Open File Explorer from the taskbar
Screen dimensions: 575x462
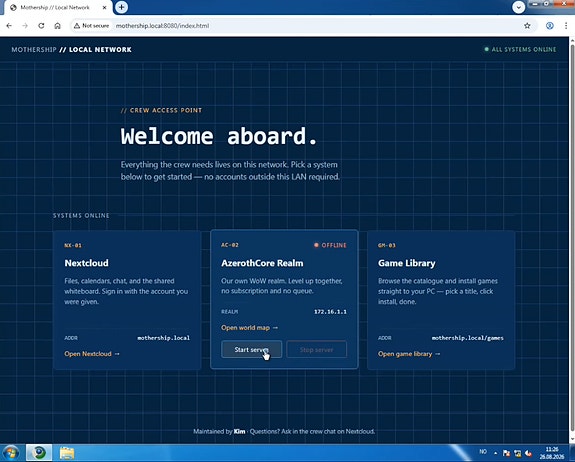tap(67, 453)
